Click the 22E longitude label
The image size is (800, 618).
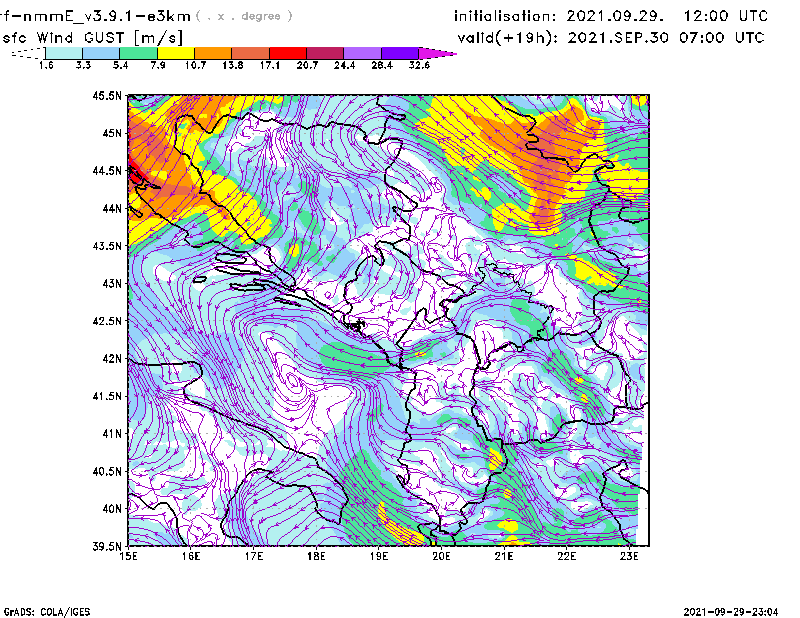(567, 556)
